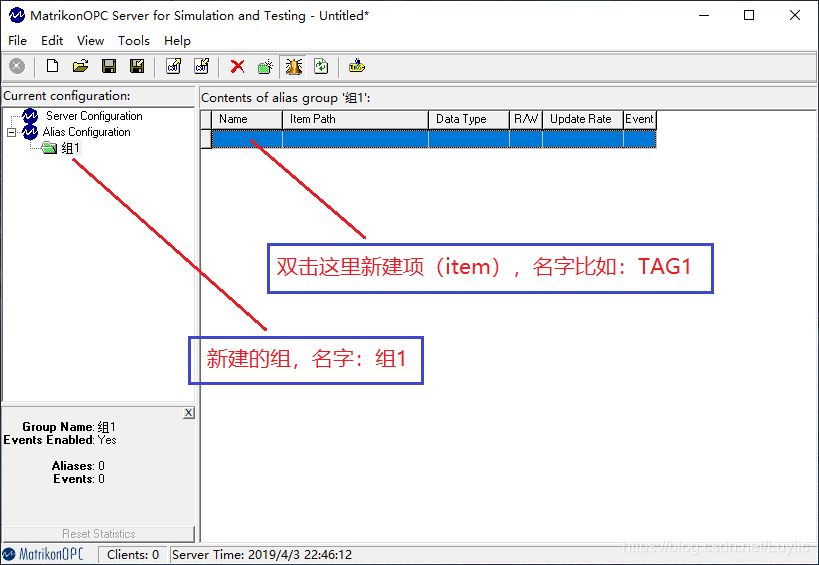Screen dimensions: 819x565
Task: Open the Help menu
Action: [178, 41]
